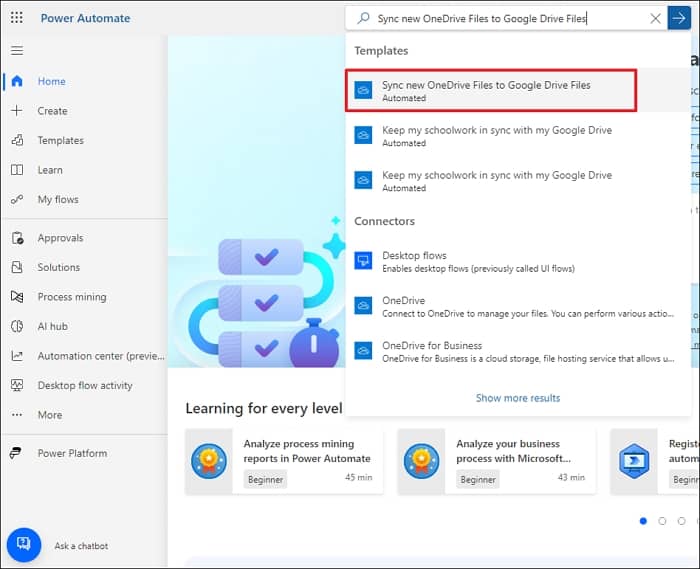Select the first carousel page dot
This screenshot has width=700, height=569.
[643, 521]
